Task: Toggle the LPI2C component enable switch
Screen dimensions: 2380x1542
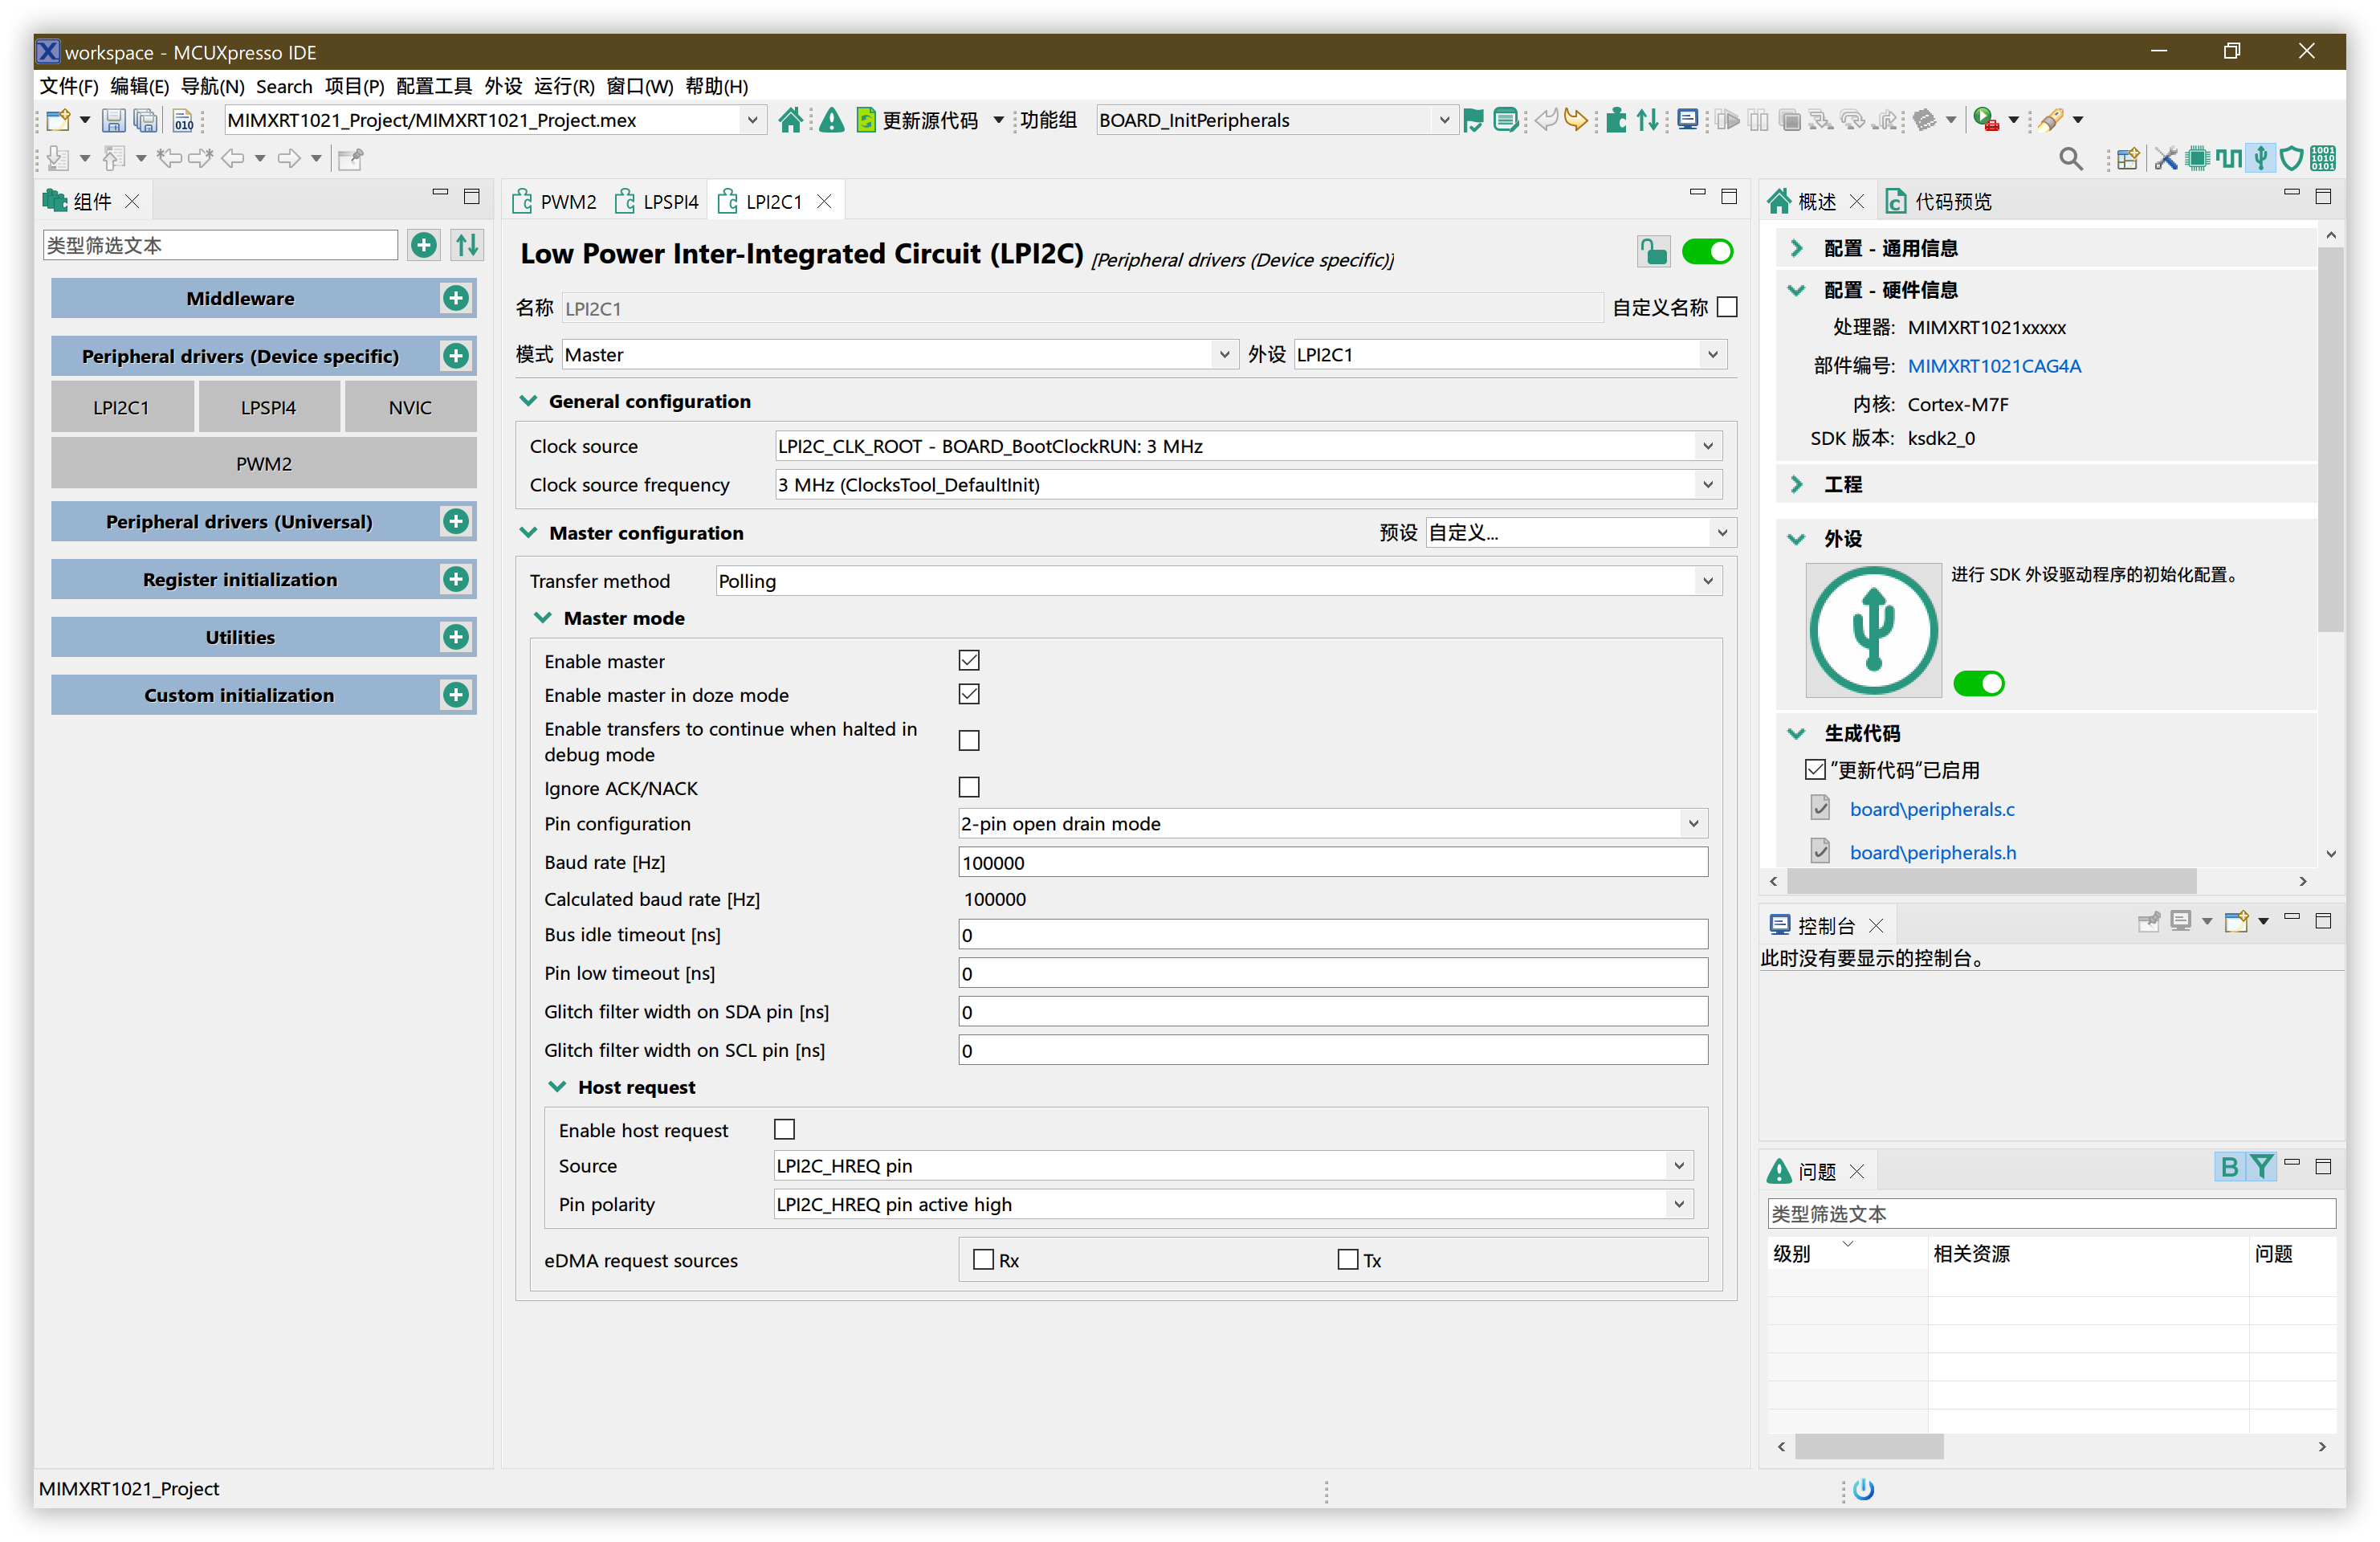Action: click(1707, 252)
